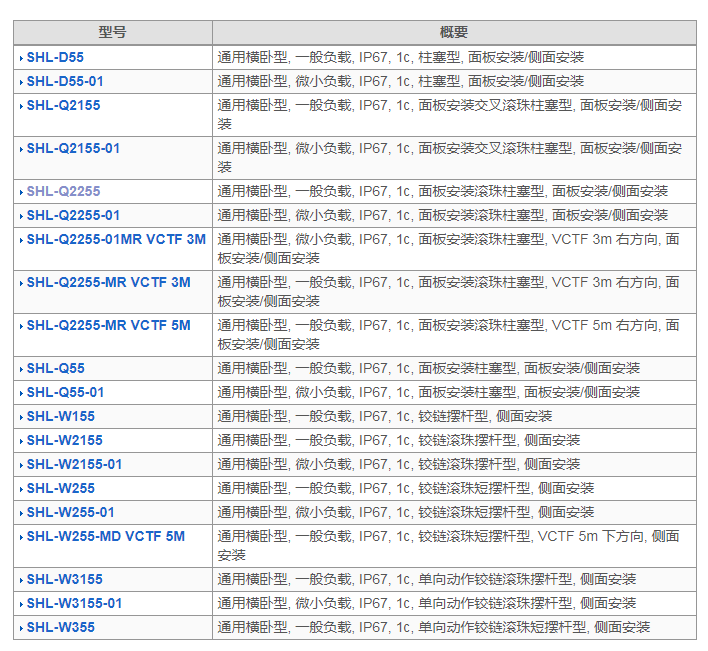
Task: Open the SHL-W3155 model link
Action: click(65, 579)
